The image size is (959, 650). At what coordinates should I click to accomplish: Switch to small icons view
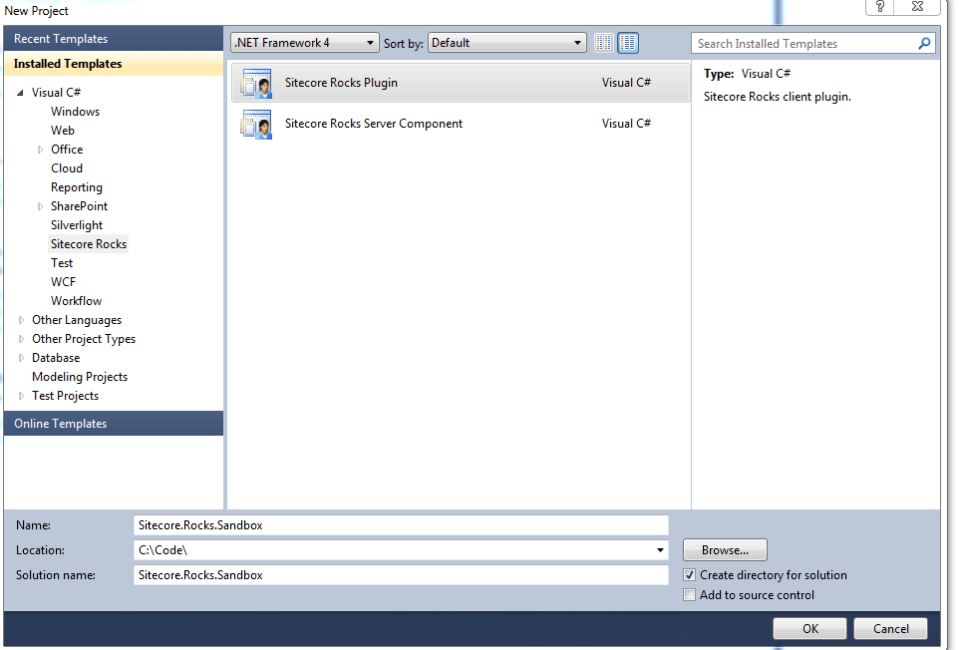[x=603, y=42]
